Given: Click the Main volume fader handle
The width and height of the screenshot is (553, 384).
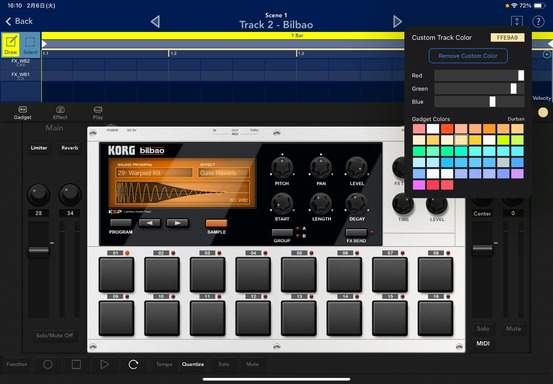Looking at the screenshot, I should click(x=38, y=250).
